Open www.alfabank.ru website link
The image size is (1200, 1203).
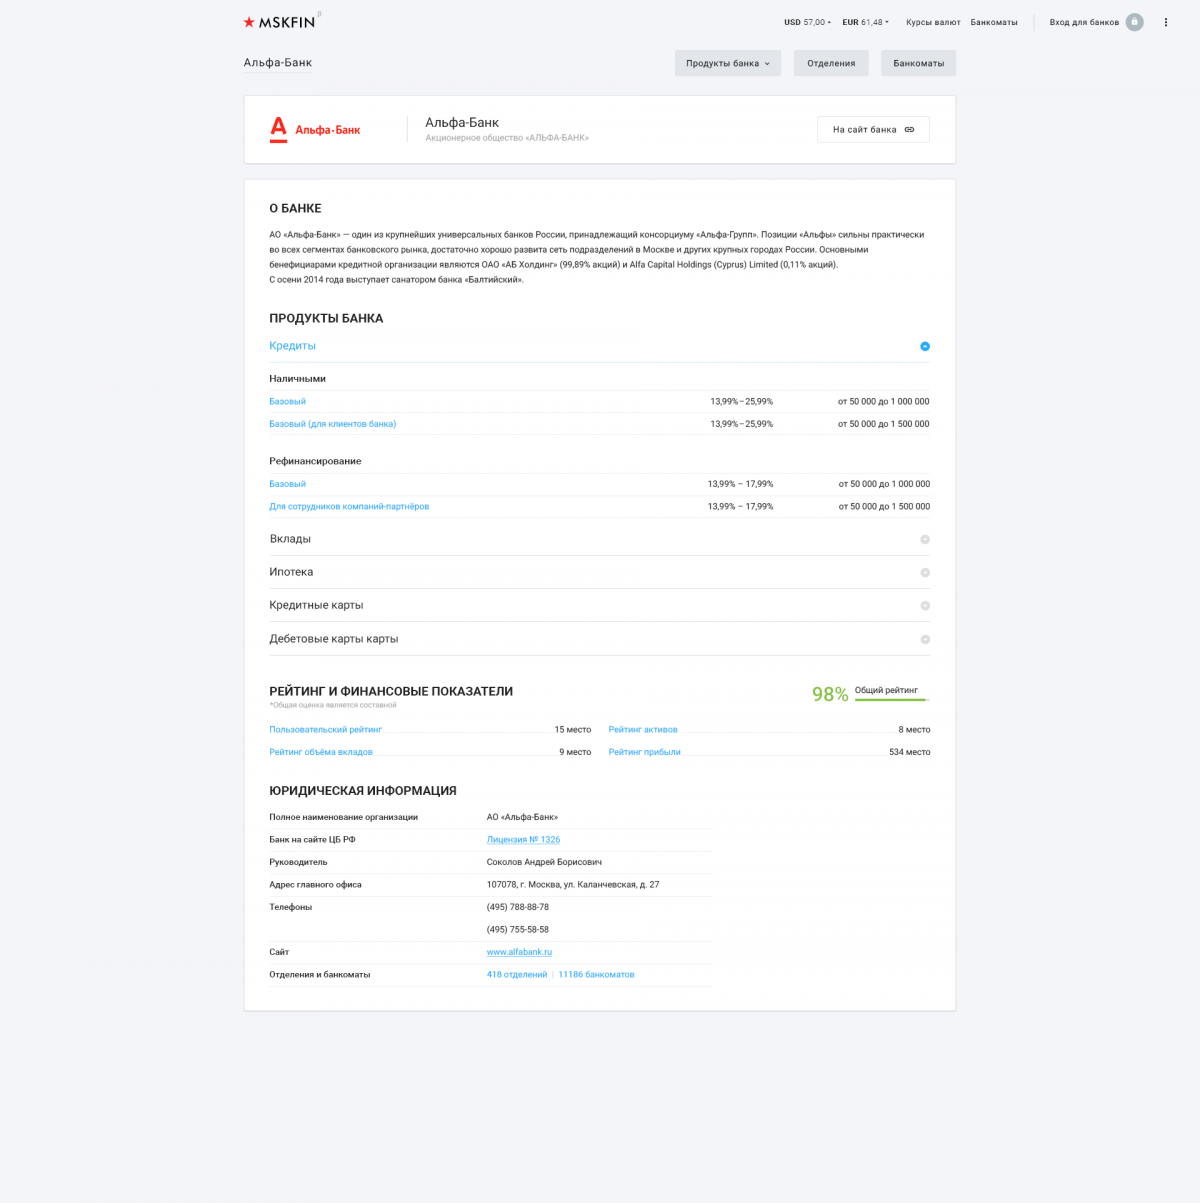519,952
